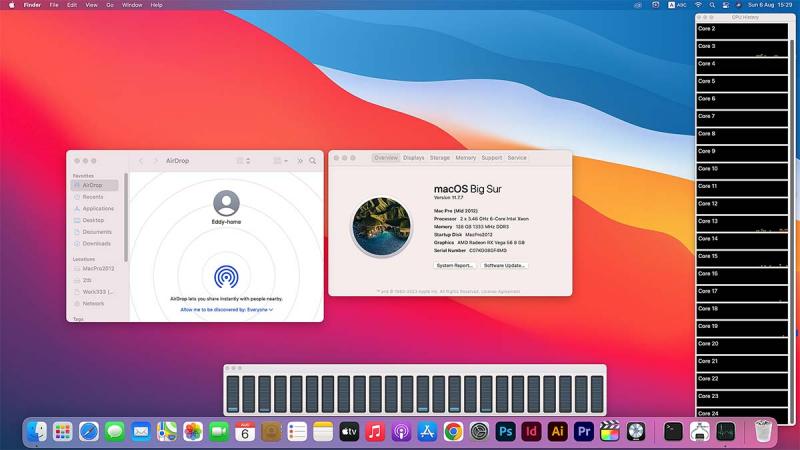Viewport: 800px width, 450px height.
Task: Launch the Apple TV app in Dock
Action: 349,432
